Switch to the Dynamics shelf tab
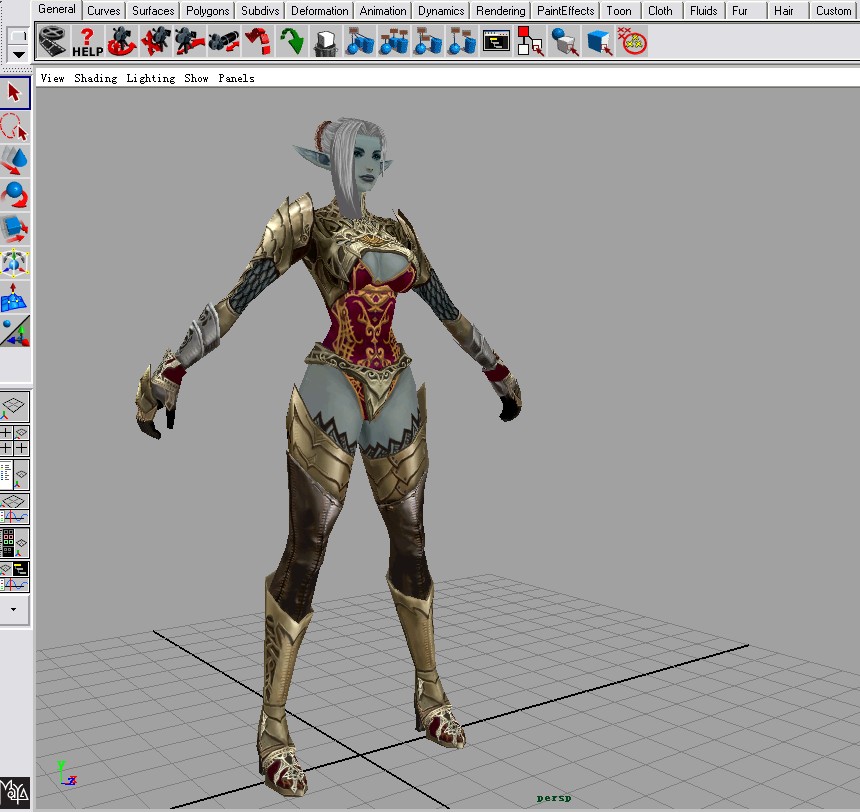Viewport: 860px width, 812px height. [x=441, y=10]
